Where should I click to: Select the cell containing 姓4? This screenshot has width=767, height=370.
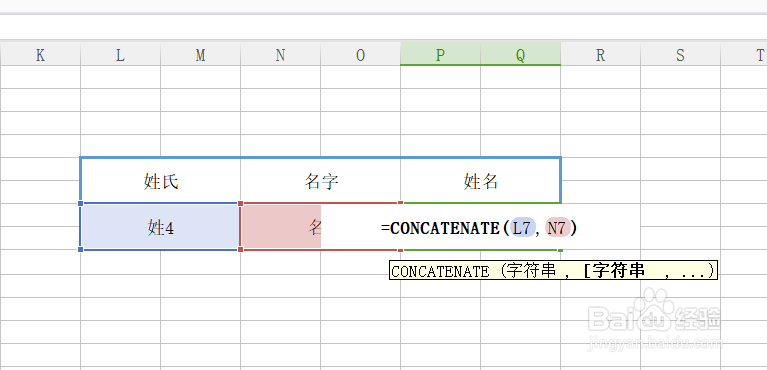(x=160, y=227)
